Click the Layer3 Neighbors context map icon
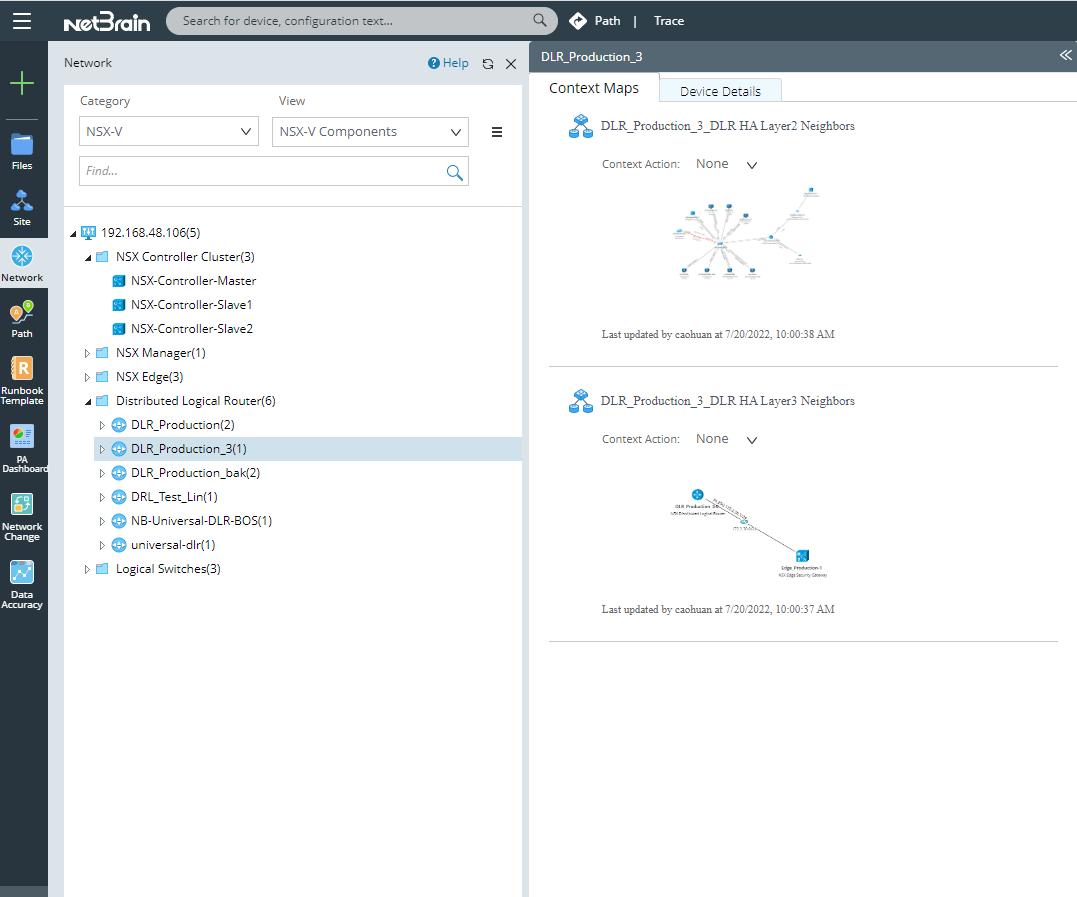Viewport: 1077px width, 897px height. (581, 401)
